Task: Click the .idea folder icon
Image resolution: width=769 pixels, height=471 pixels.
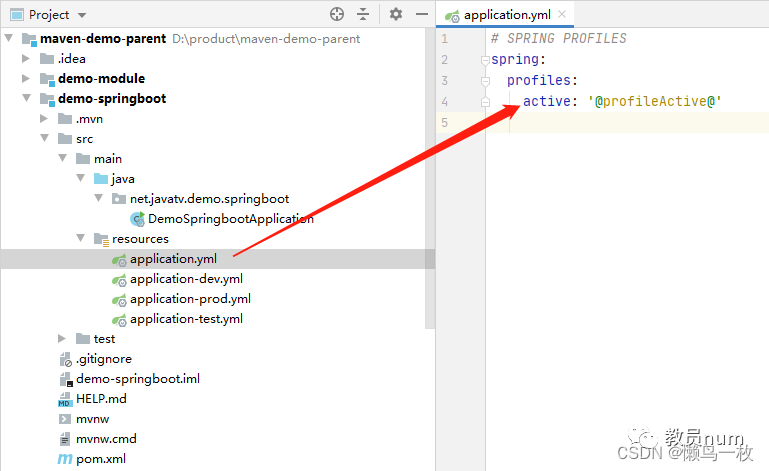Action: point(47,59)
